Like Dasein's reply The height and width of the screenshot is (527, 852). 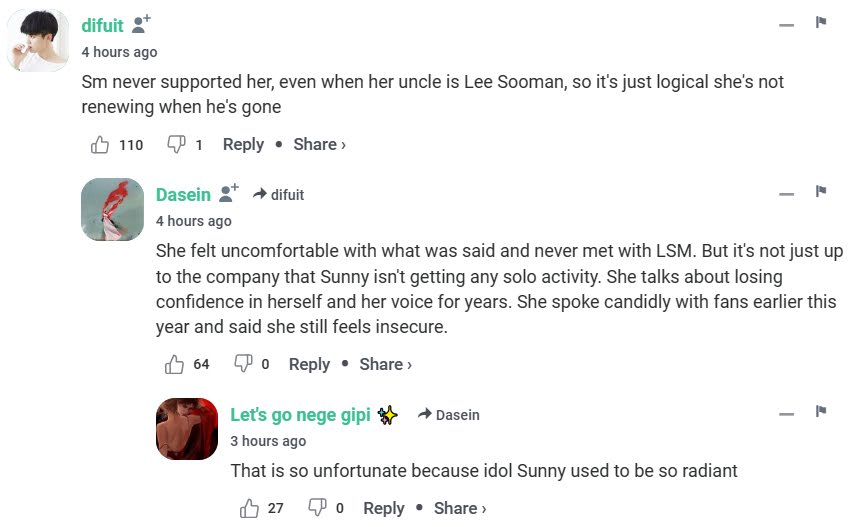pos(175,364)
